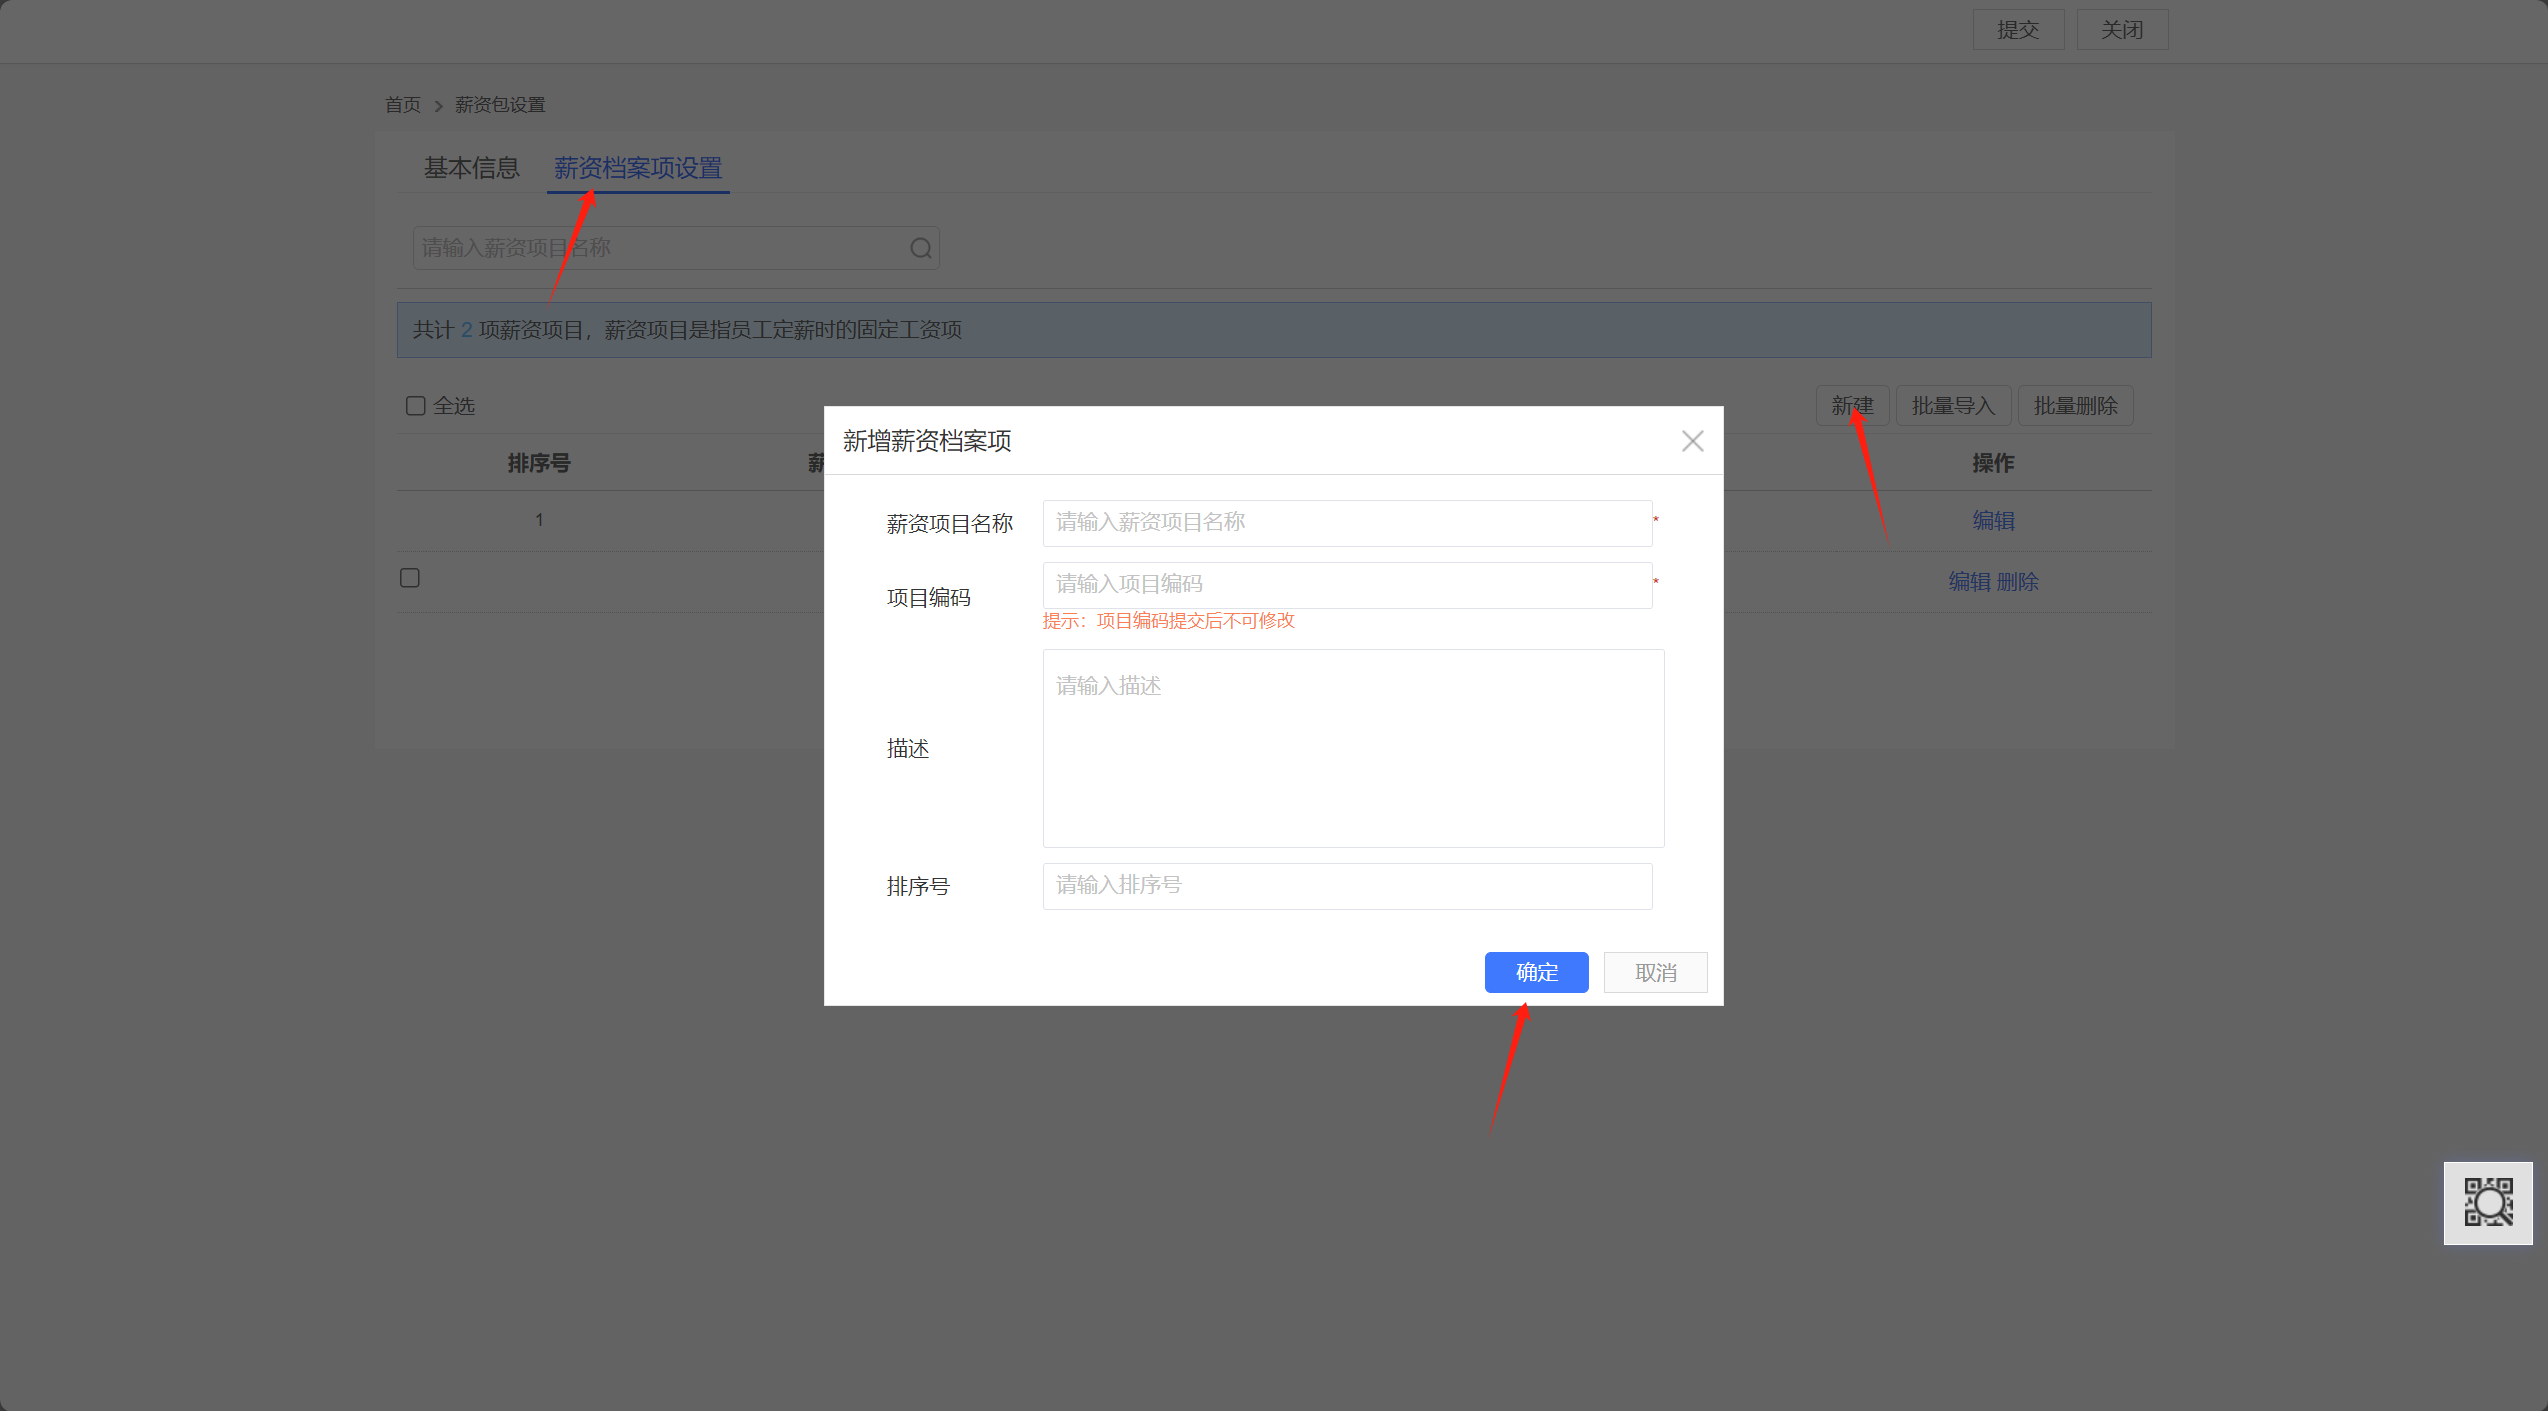Click the 描述 textarea
The width and height of the screenshot is (2548, 1411).
(x=1352, y=748)
